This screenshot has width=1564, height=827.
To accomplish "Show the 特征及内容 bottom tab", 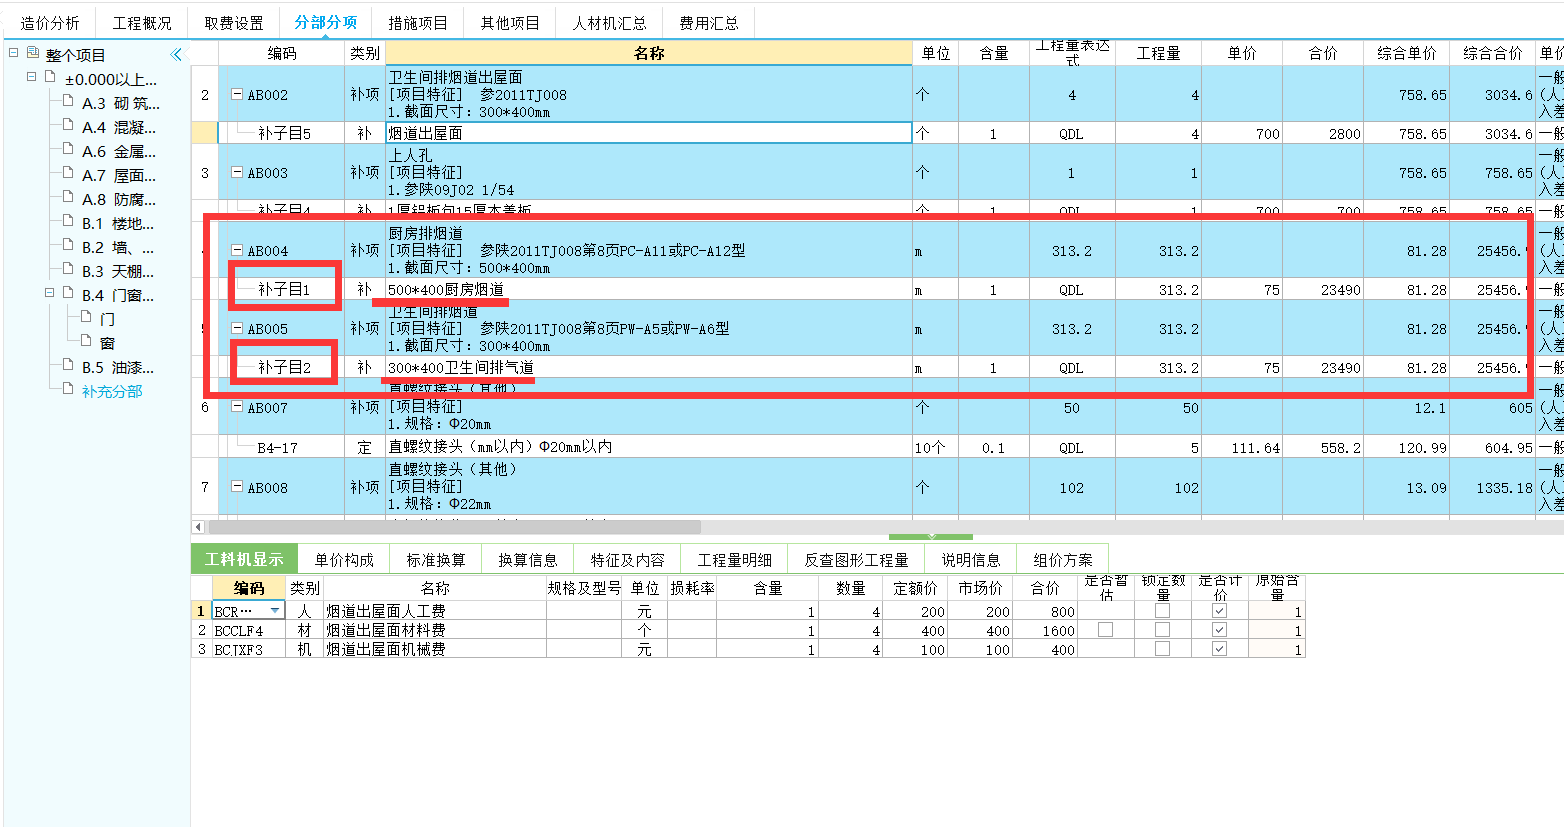I will pyautogui.click(x=628, y=560).
